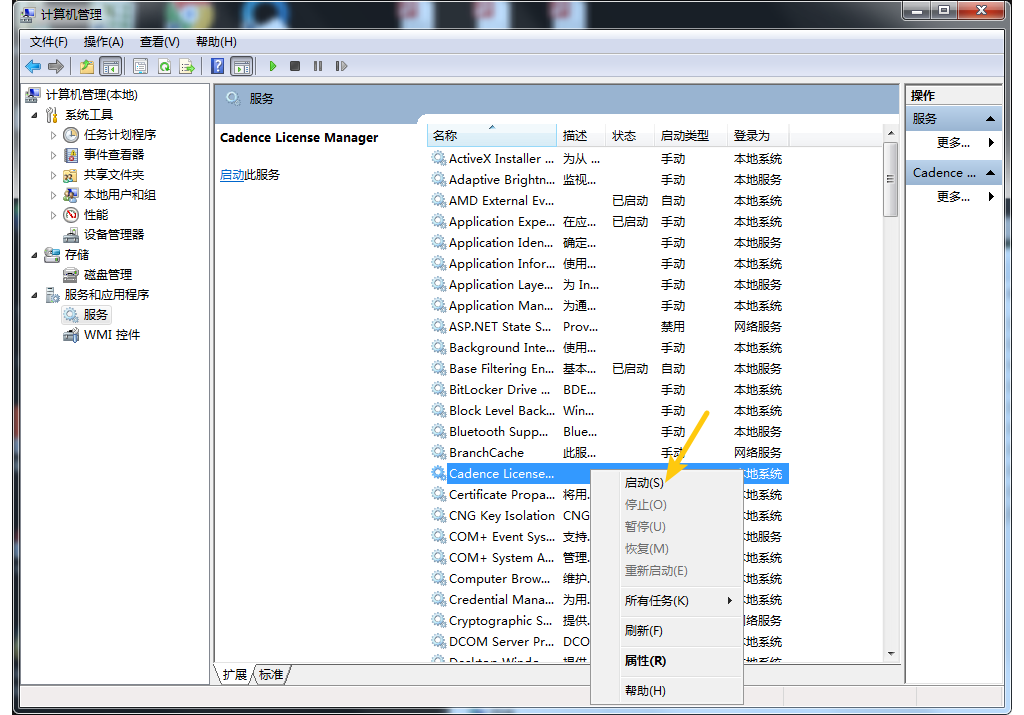1024x715 pixels.
Task: Click the services list scrollbar down arrow
Action: click(891, 654)
